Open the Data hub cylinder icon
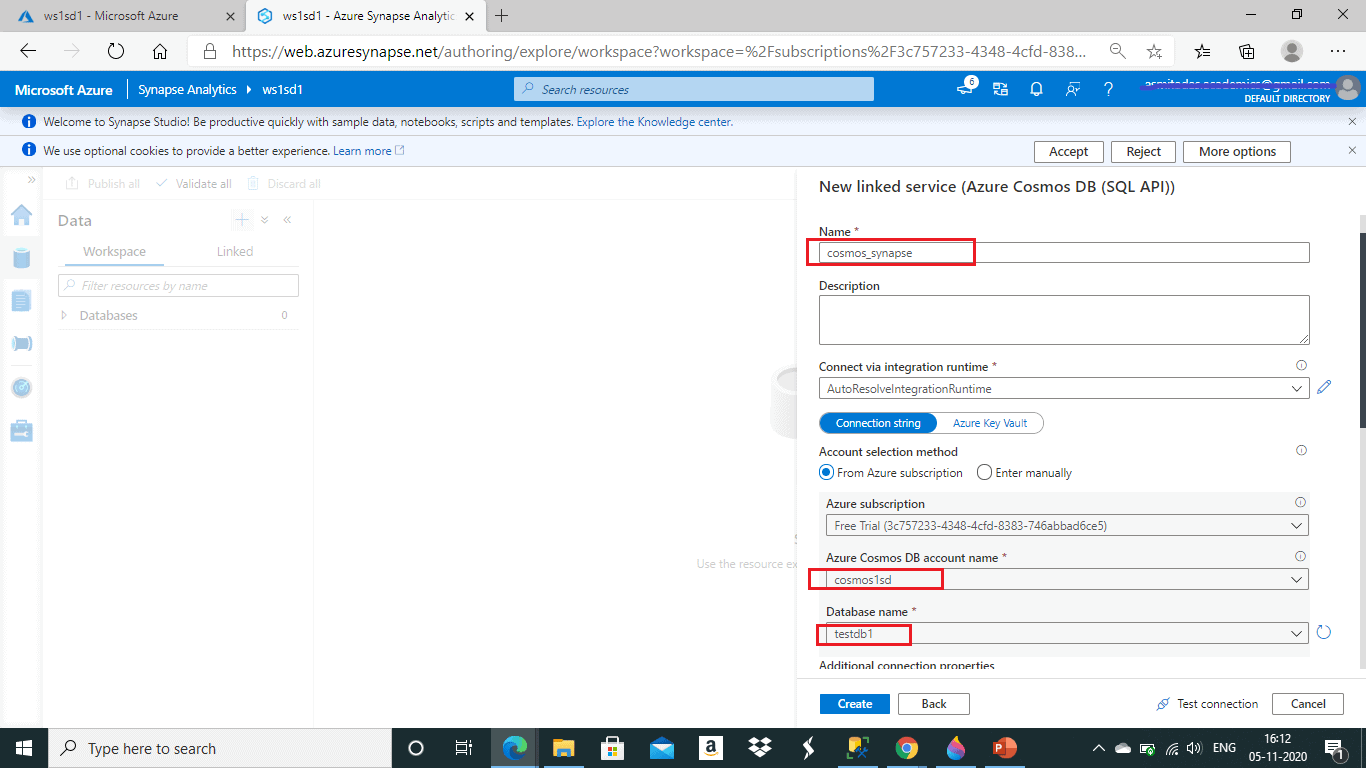The height and width of the screenshot is (768, 1366). (x=21, y=258)
